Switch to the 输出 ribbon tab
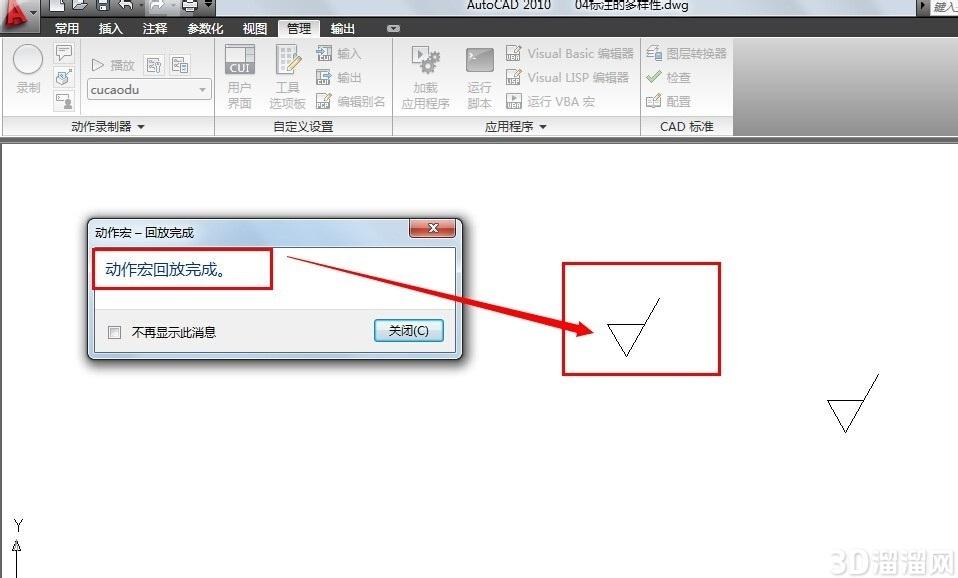The image size is (958, 578). [x=343, y=29]
